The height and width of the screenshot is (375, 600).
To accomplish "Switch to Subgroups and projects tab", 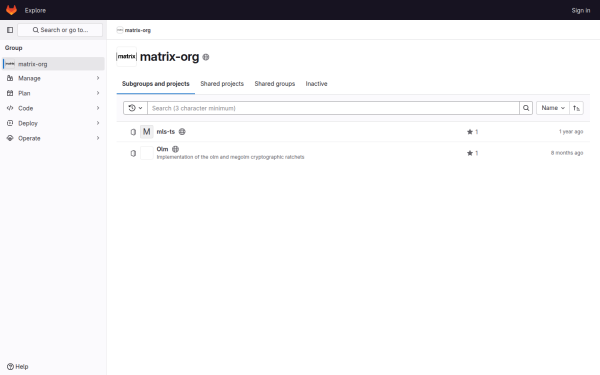I will coord(156,84).
